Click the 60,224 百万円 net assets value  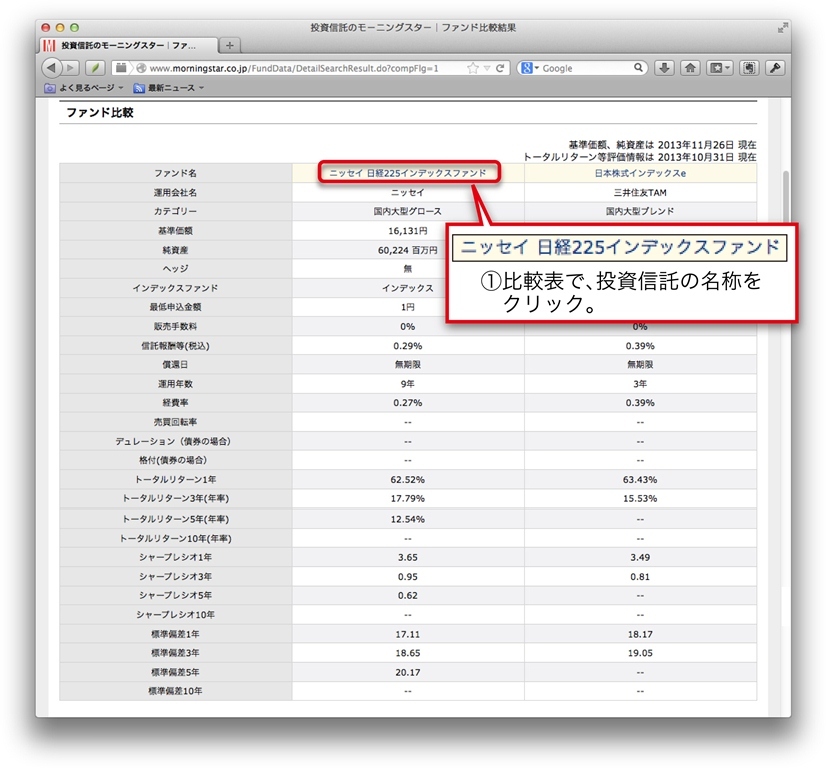point(408,250)
